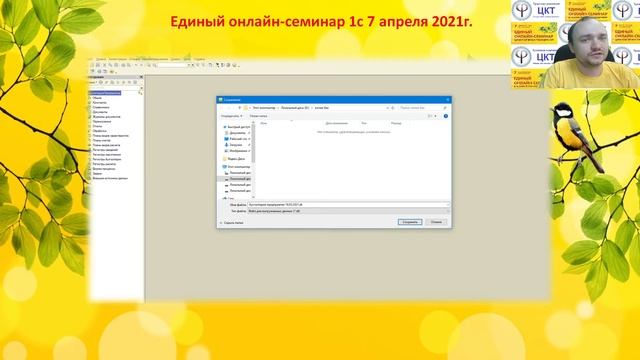Click the search field in save dialog

tap(423, 108)
